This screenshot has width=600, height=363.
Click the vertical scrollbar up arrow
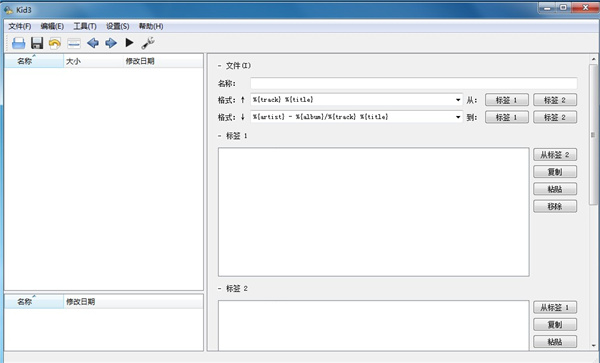[x=593, y=59]
